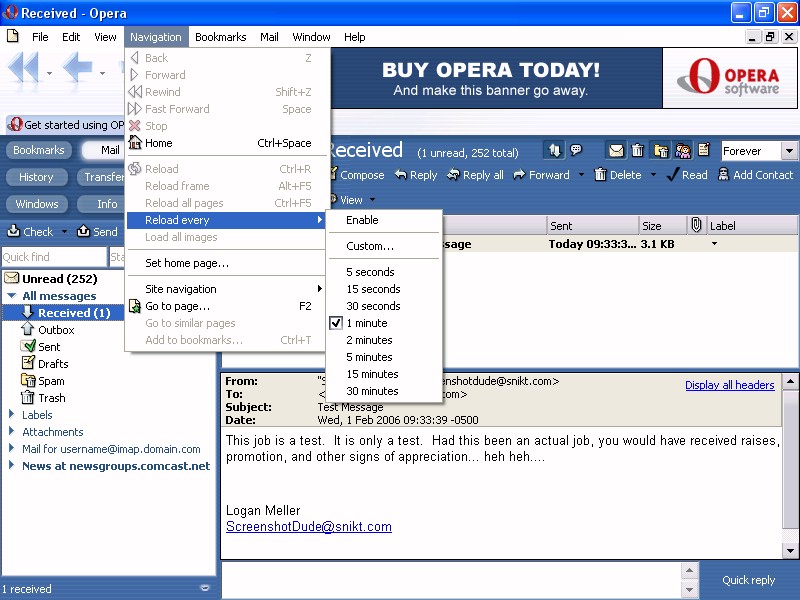This screenshot has height=600, width=800.
Task: Click the paperclip attachment column header
Action: point(696,225)
